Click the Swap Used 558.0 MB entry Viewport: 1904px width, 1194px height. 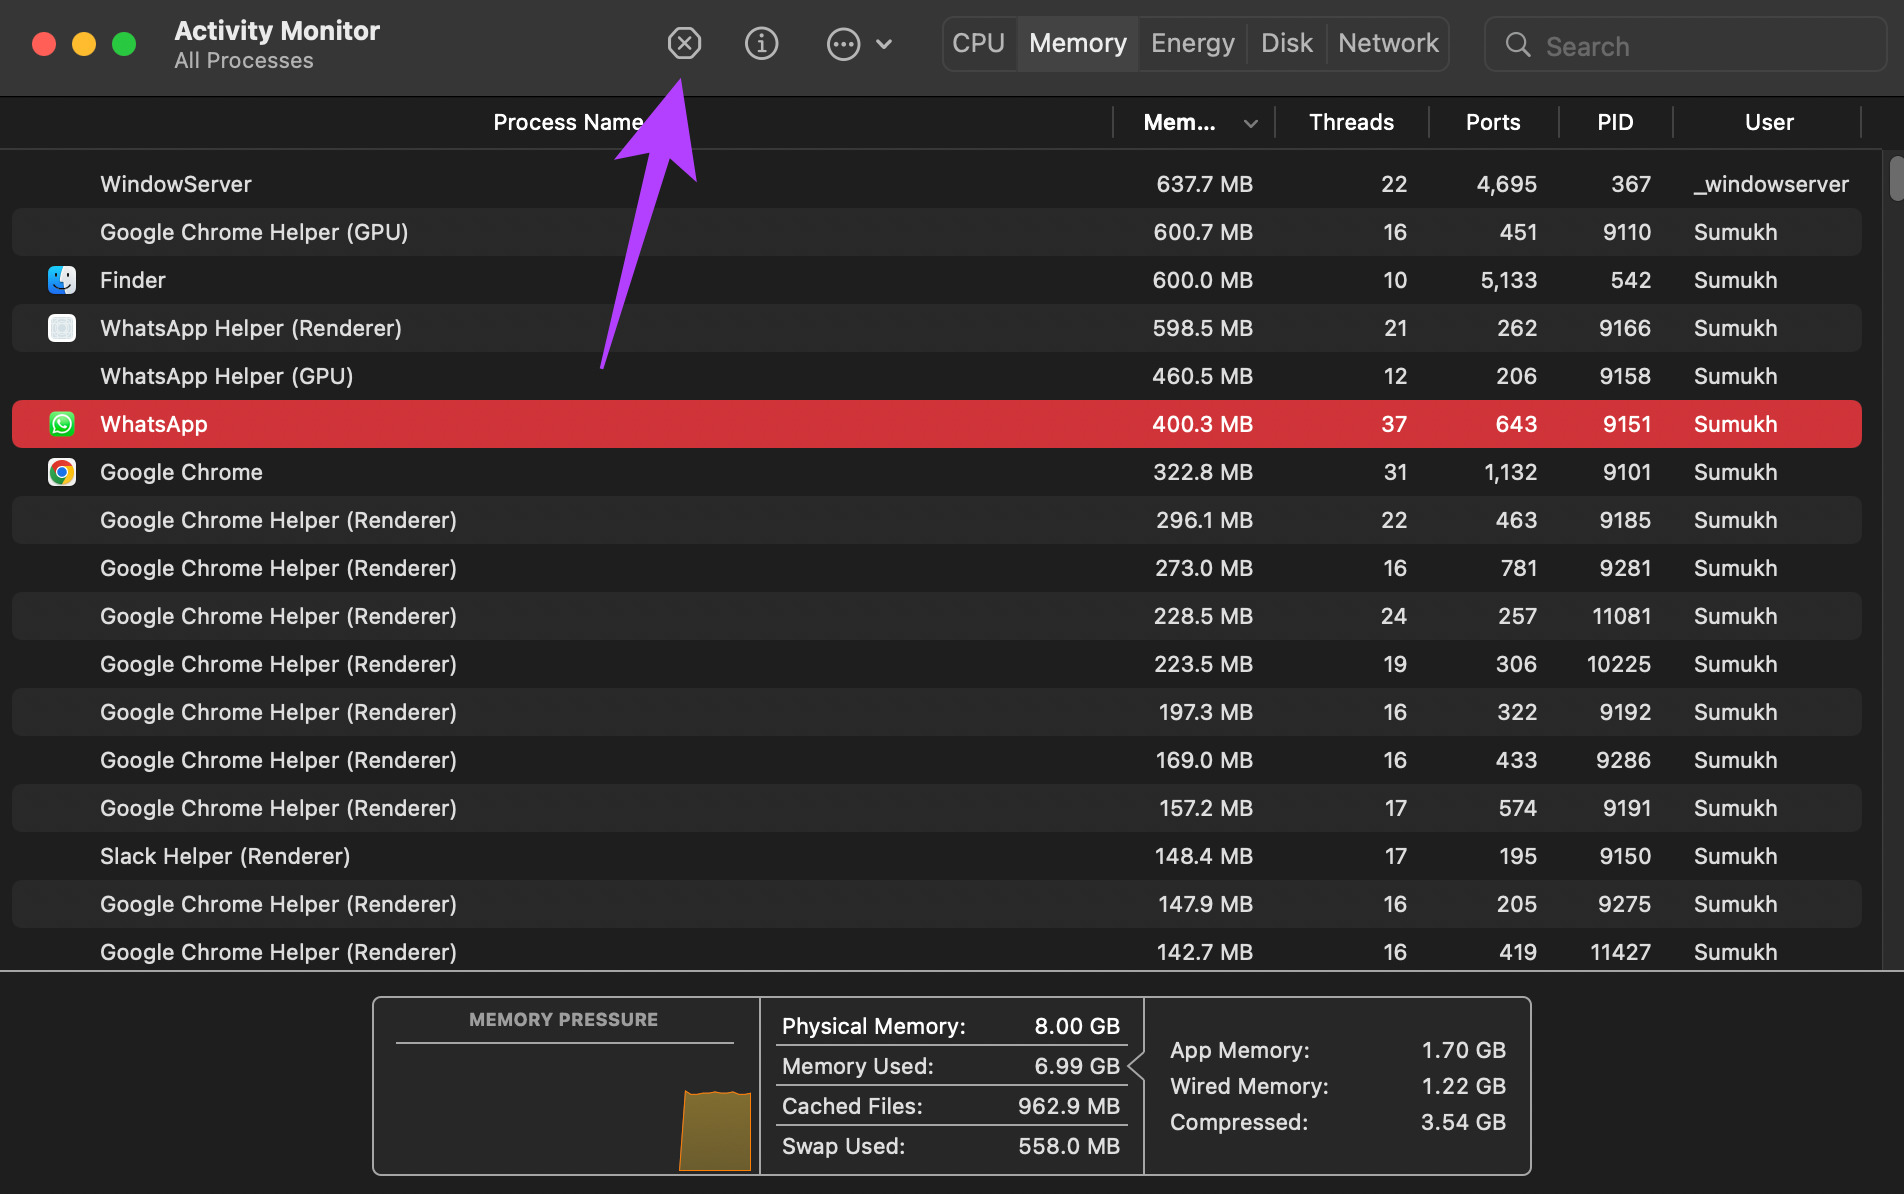click(x=951, y=1146)
